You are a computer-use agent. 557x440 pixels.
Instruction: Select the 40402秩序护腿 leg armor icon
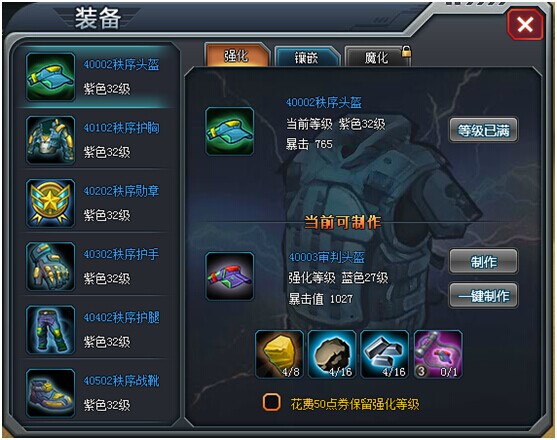[x=50, y=330]
